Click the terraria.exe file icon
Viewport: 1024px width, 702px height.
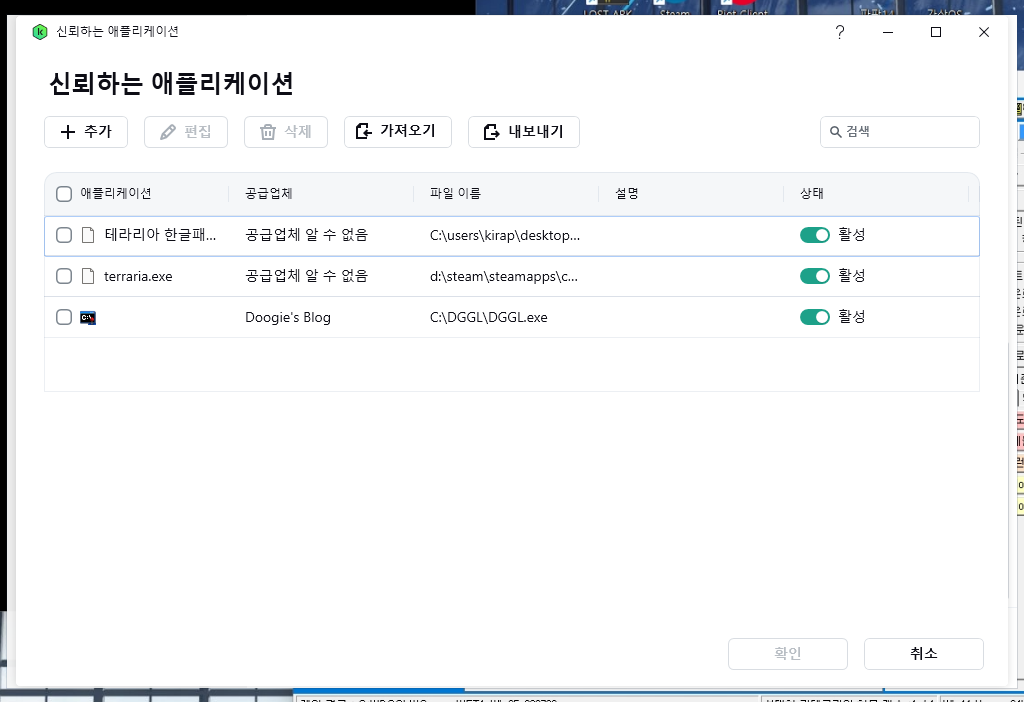tap(88, 276)
